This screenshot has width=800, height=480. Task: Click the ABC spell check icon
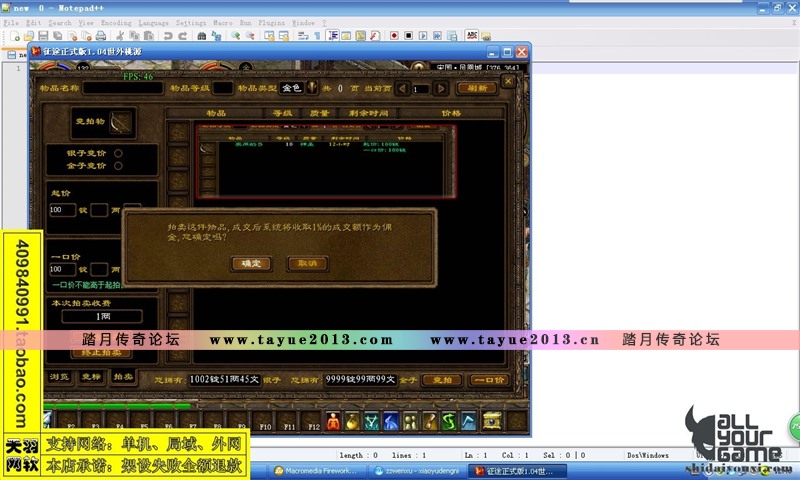point(472,35)
